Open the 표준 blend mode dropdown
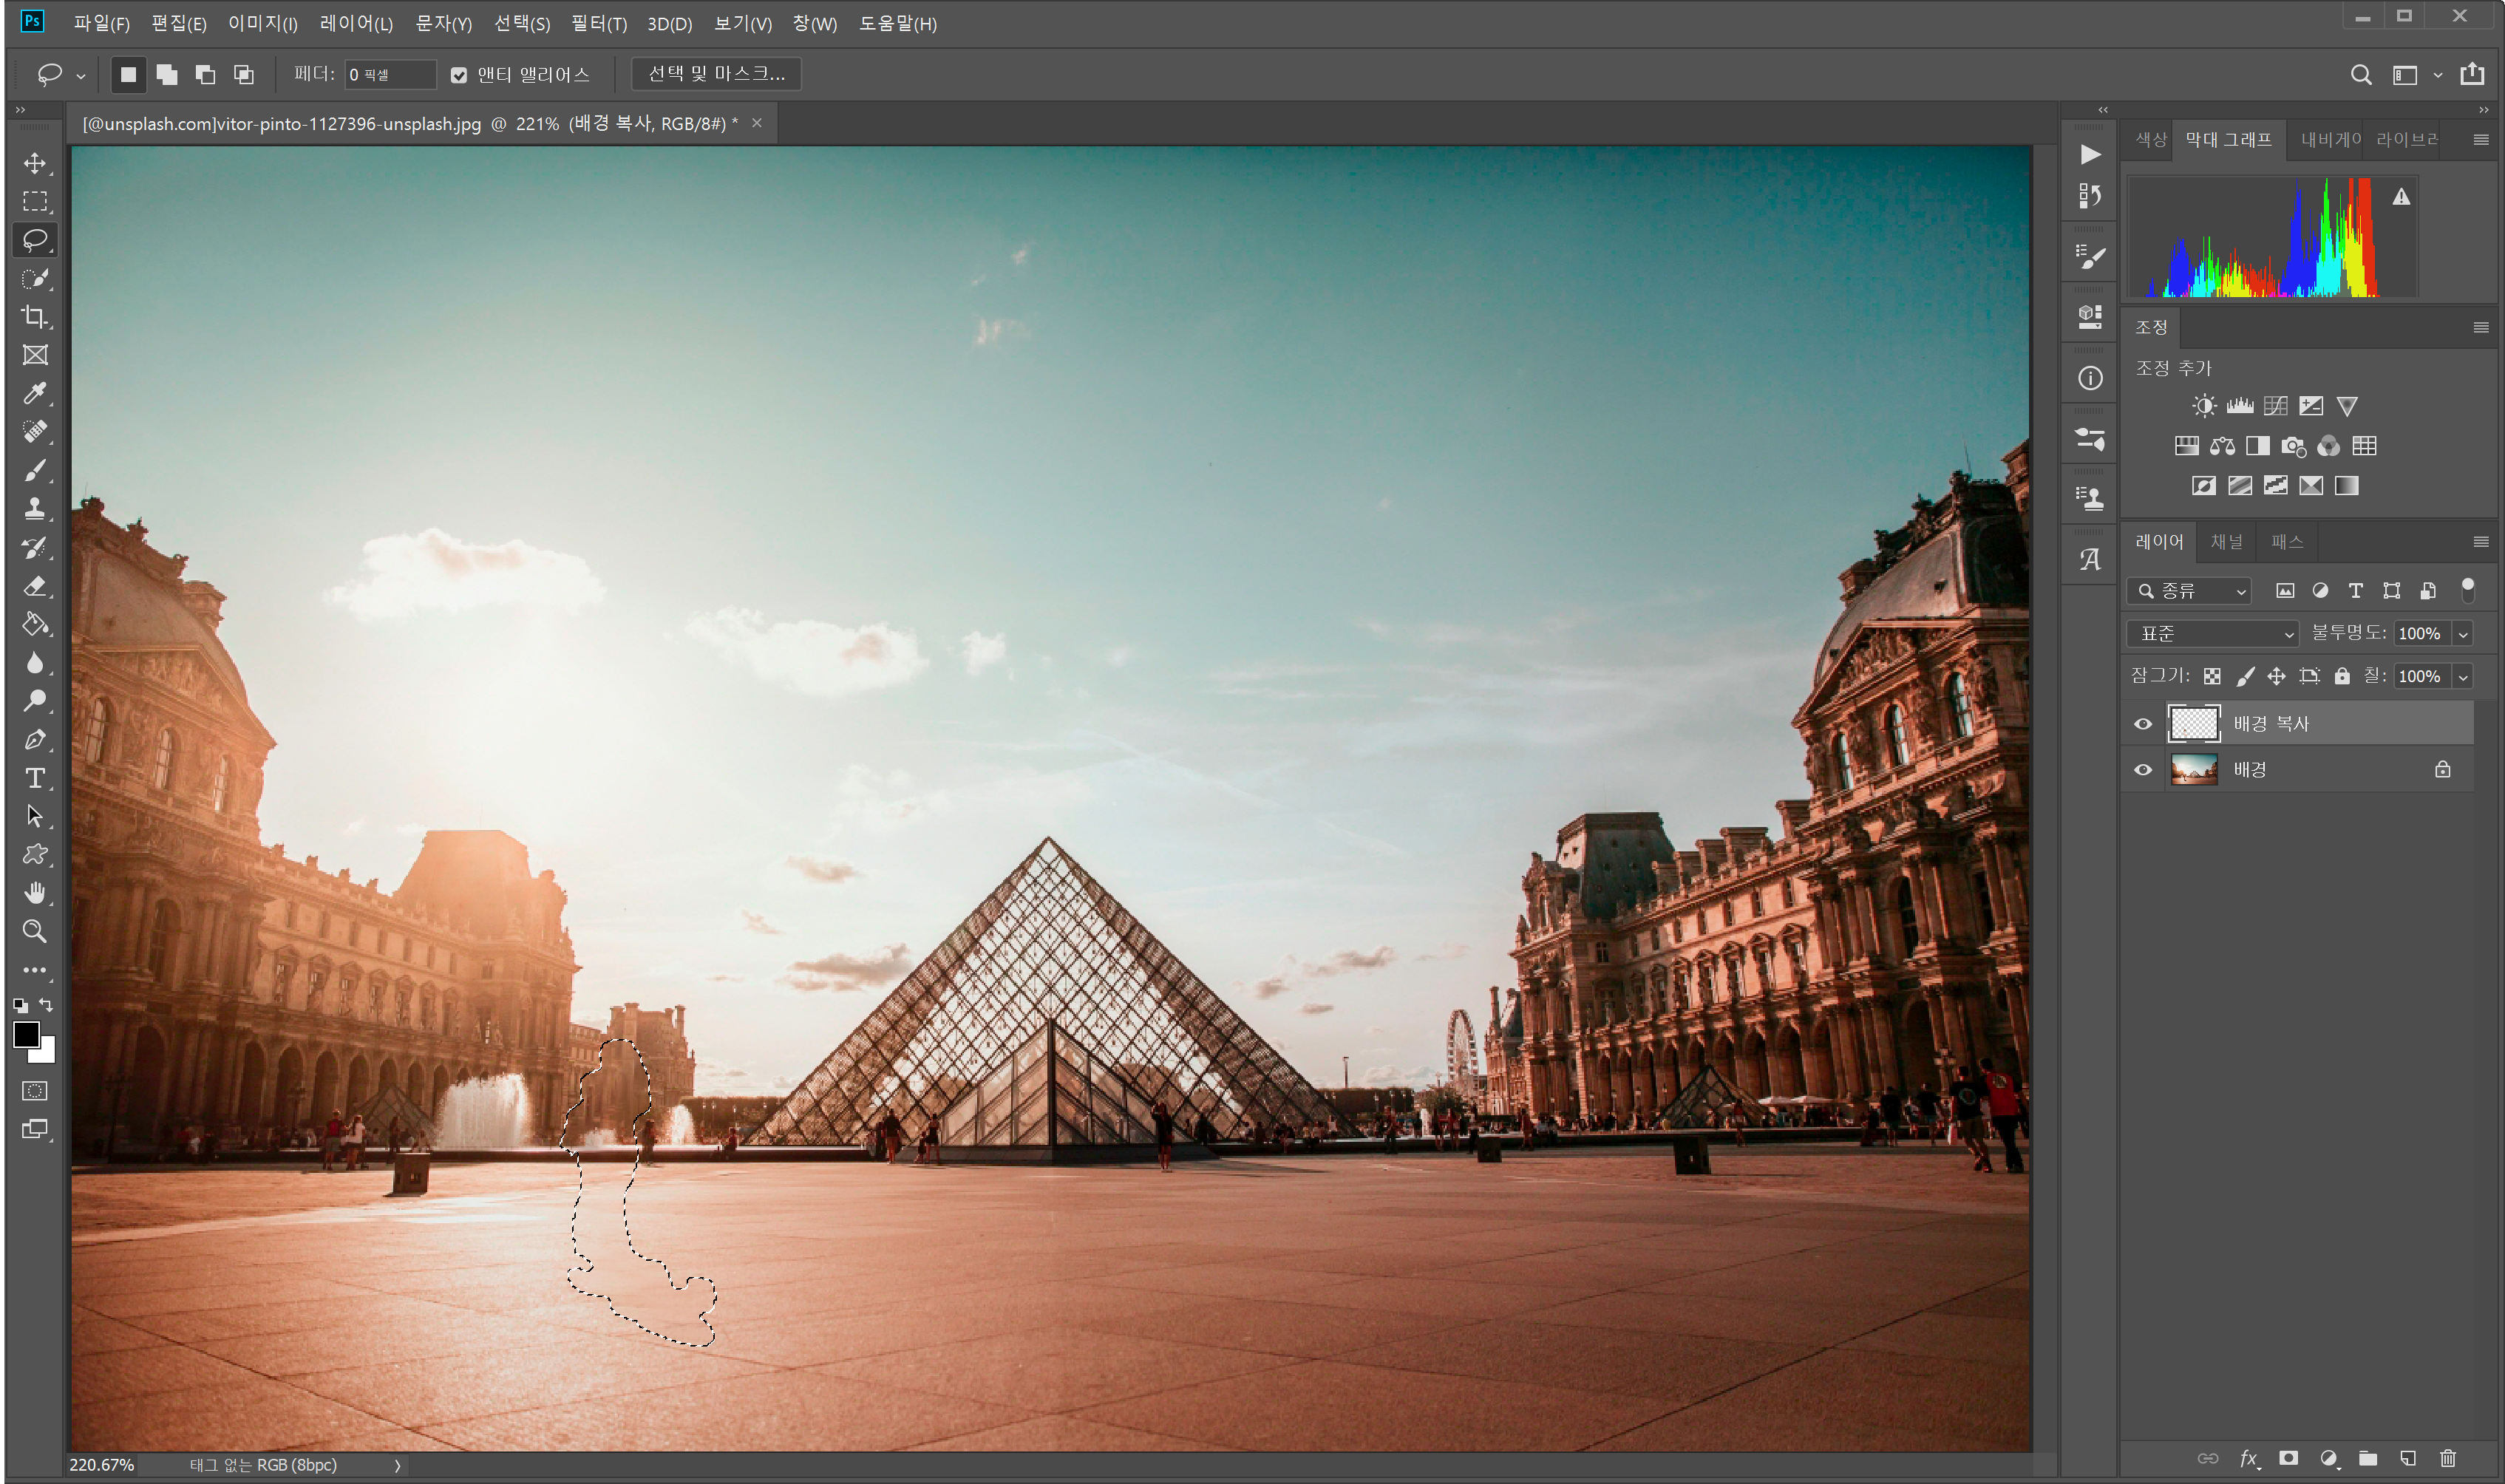This screenshot has height=1484, width=2505. 2212,633
